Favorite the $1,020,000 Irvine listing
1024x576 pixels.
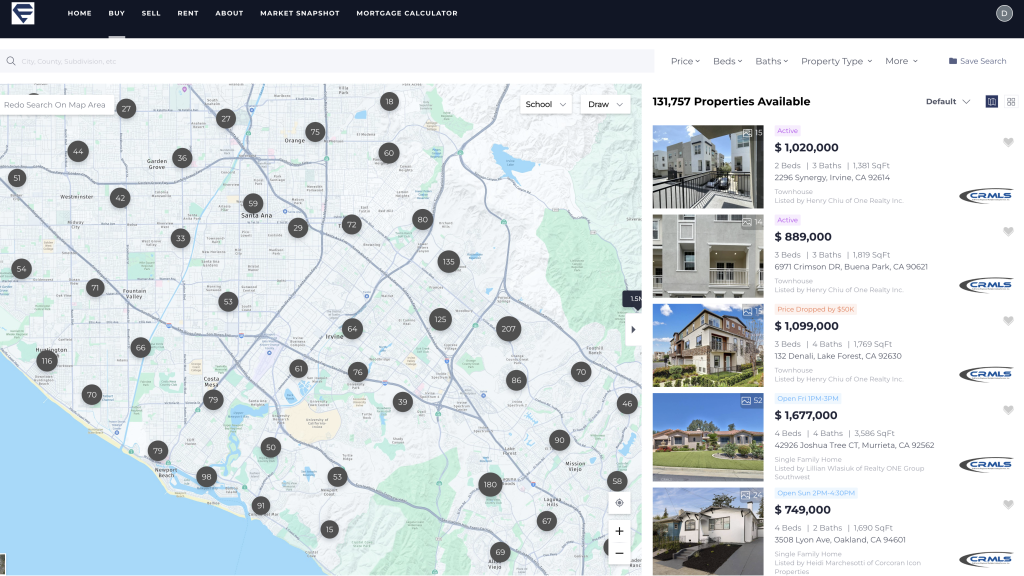[x=1008, y=142]
